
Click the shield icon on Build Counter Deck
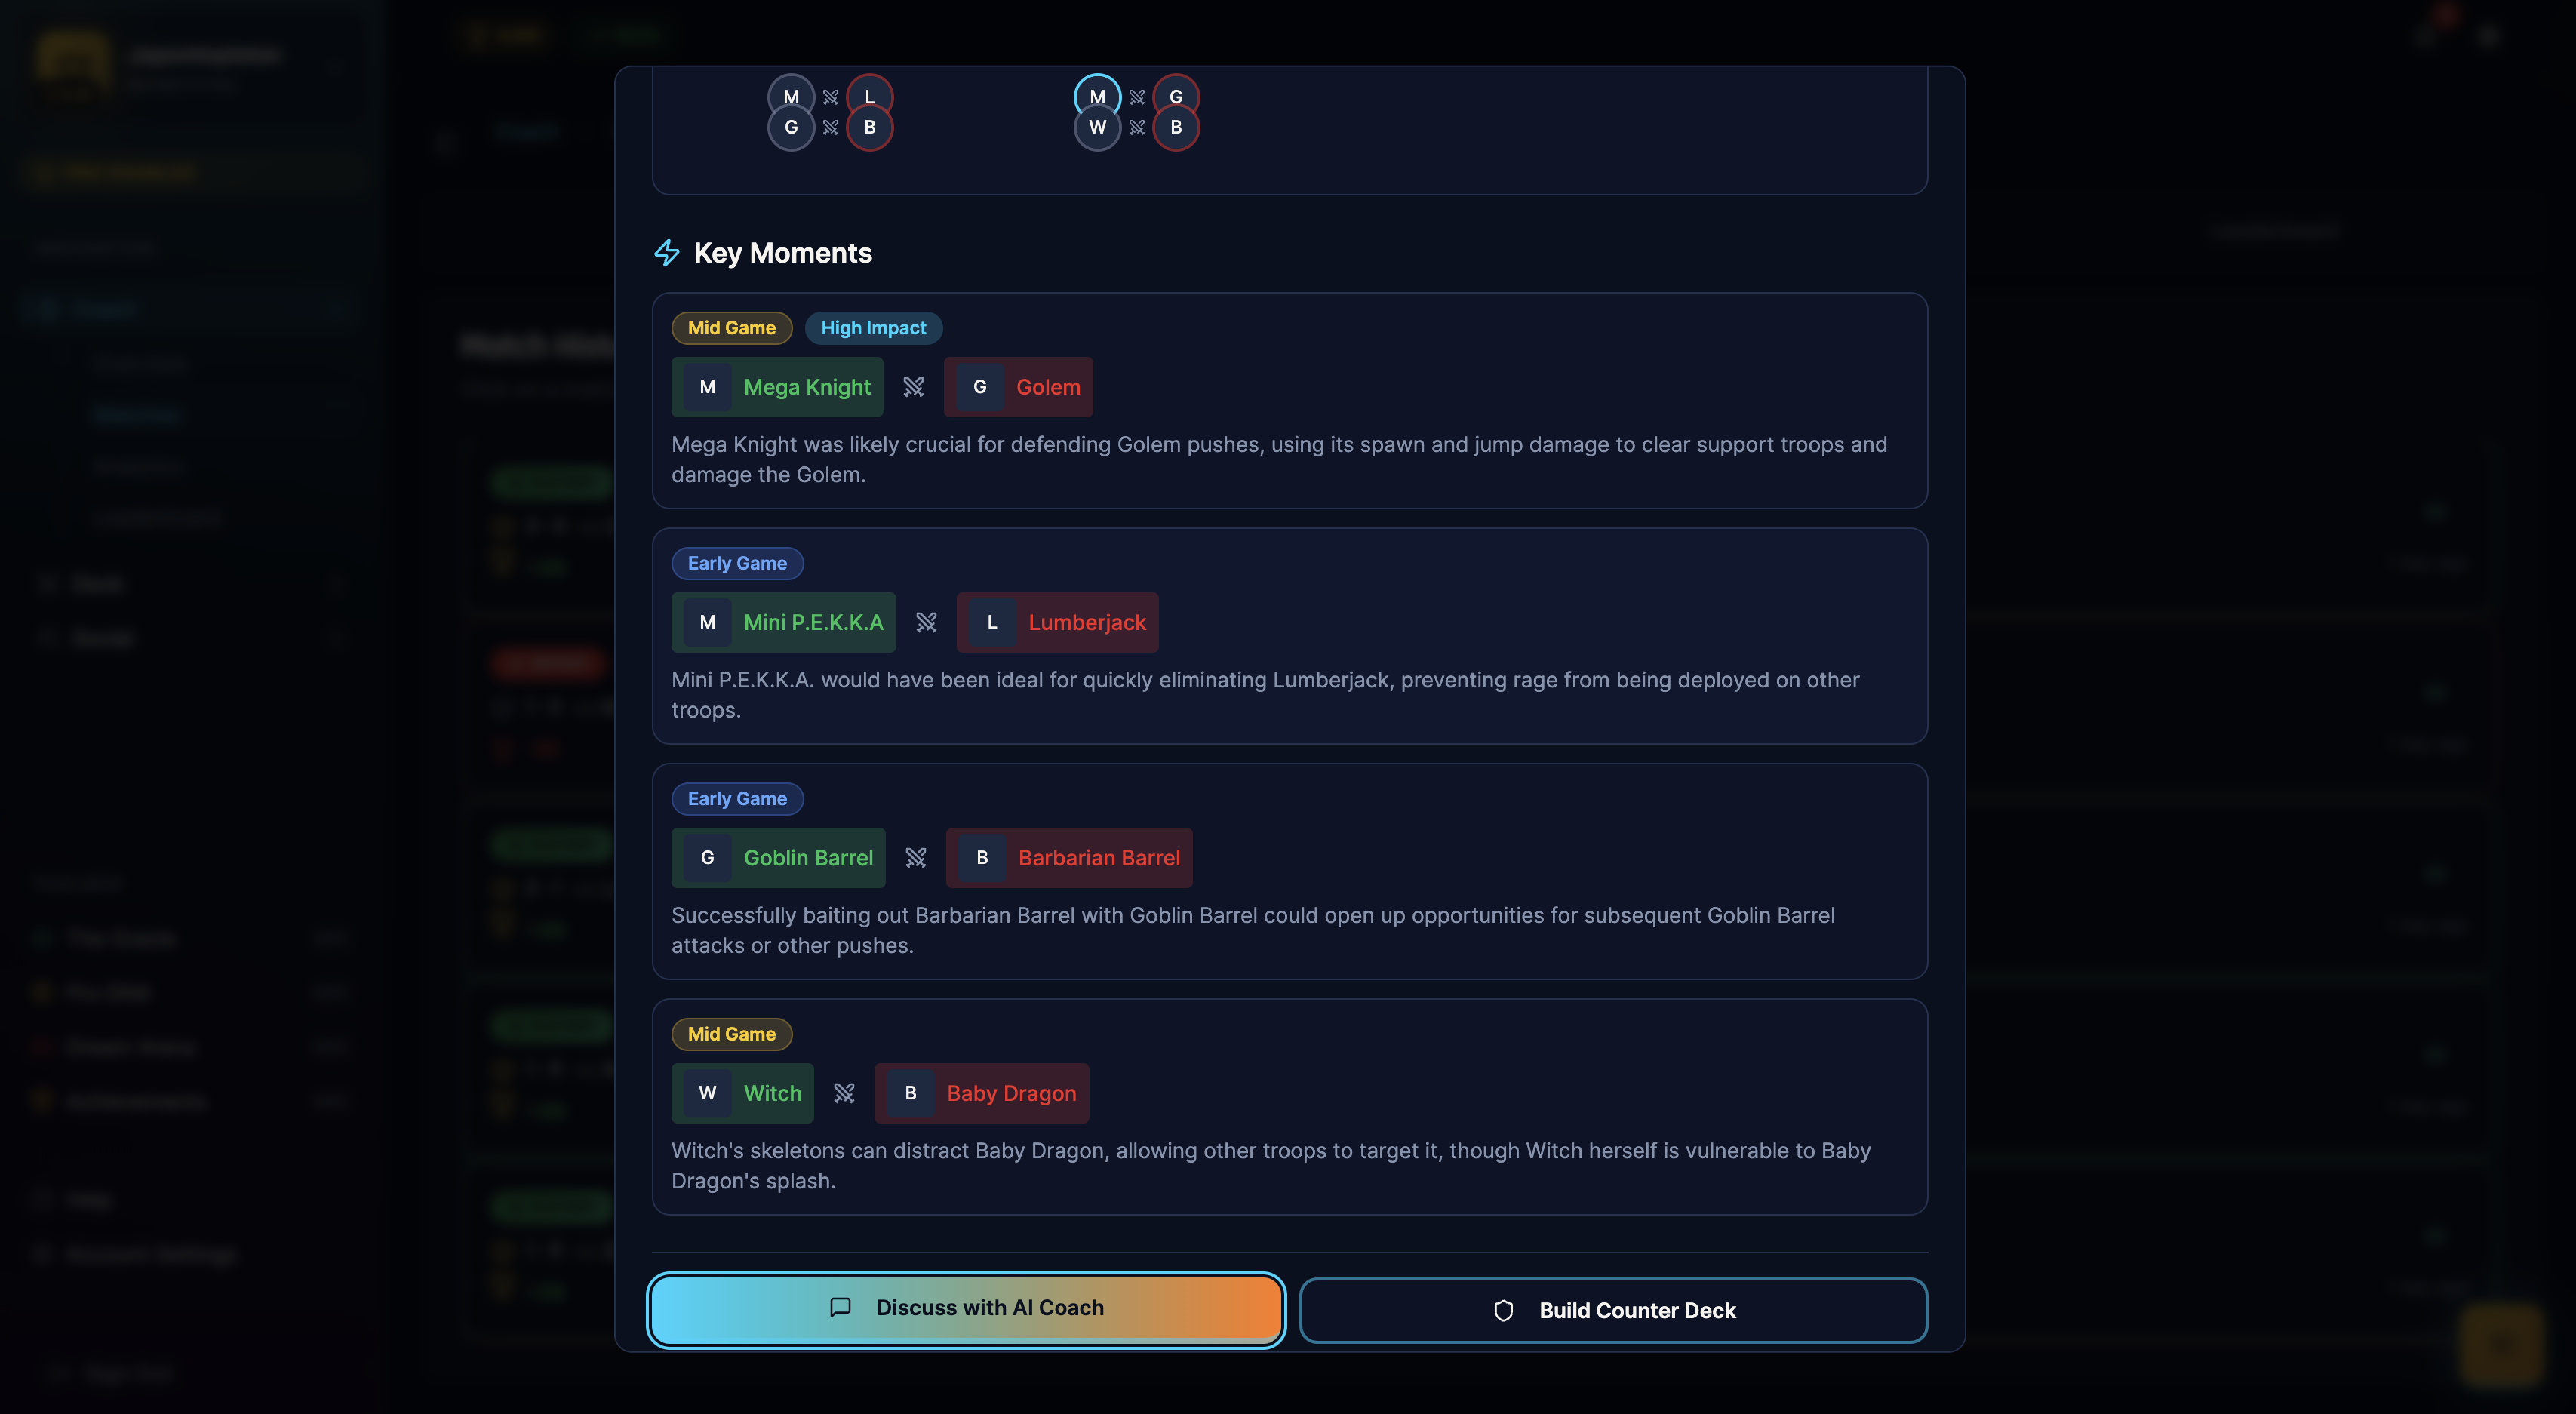1503,1310
